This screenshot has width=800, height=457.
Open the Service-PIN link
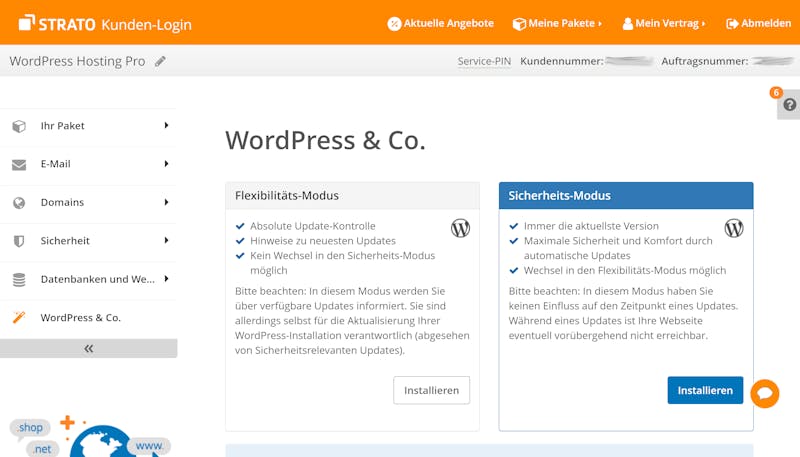[484, 61]
